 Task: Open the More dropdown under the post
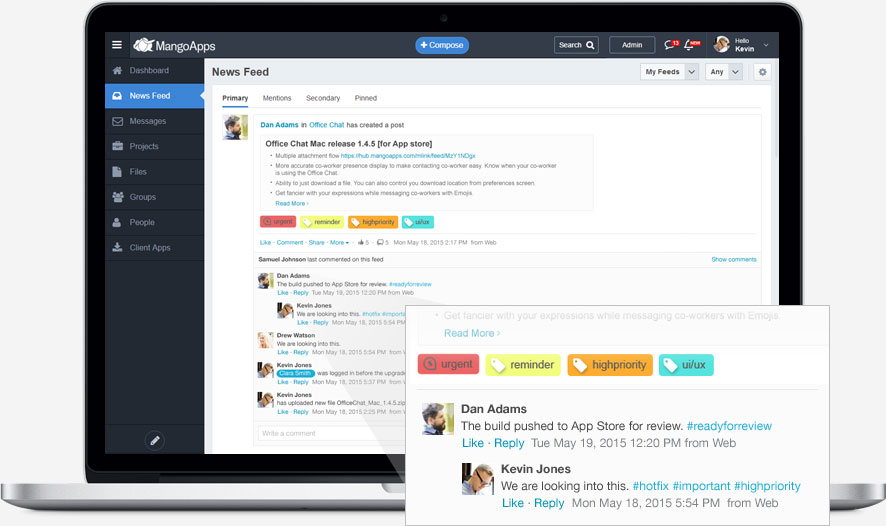pos(339,242)
